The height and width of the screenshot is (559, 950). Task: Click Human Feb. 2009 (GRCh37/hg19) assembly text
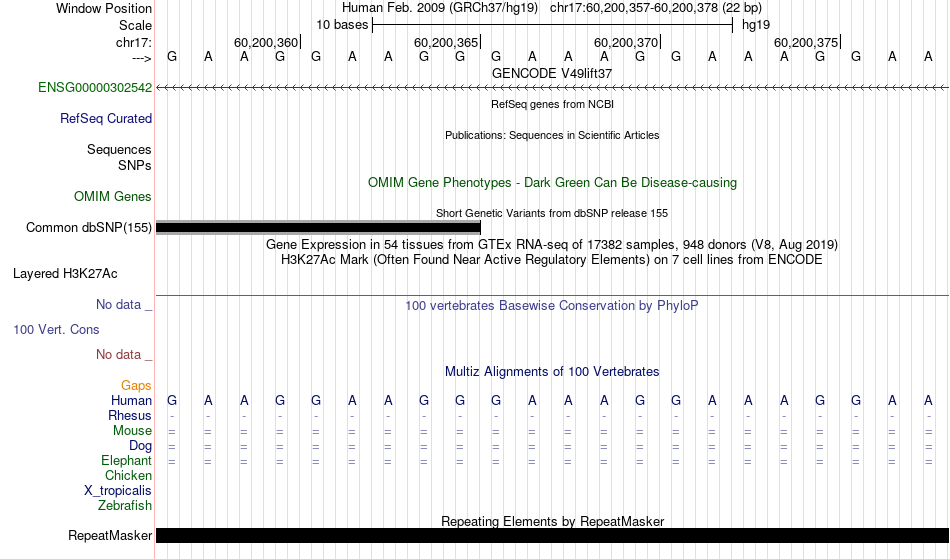click(440, 8)
